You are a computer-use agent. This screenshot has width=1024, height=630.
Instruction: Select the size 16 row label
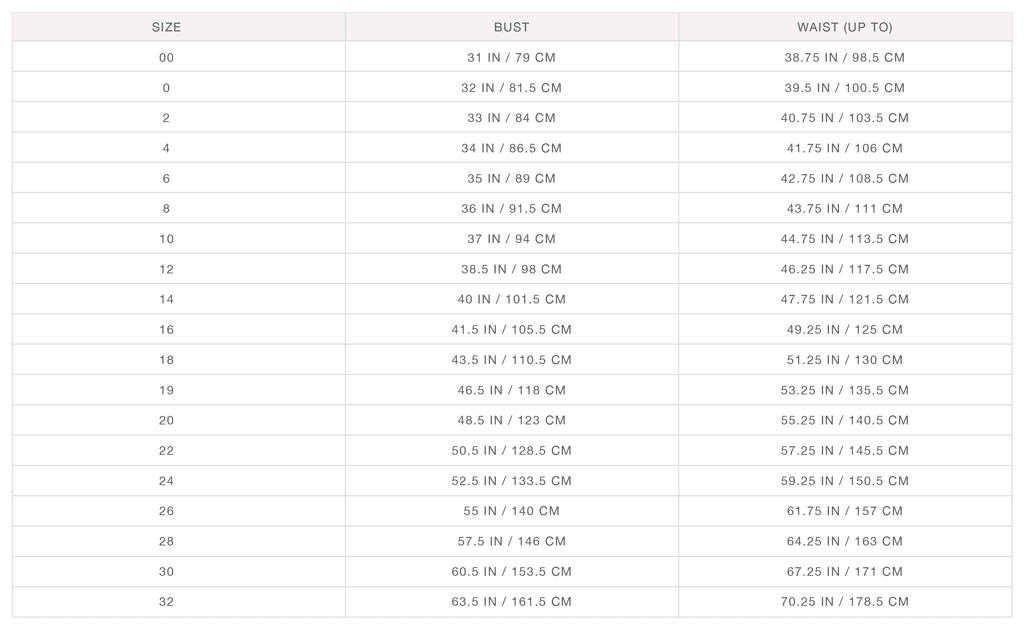(166, 329)
